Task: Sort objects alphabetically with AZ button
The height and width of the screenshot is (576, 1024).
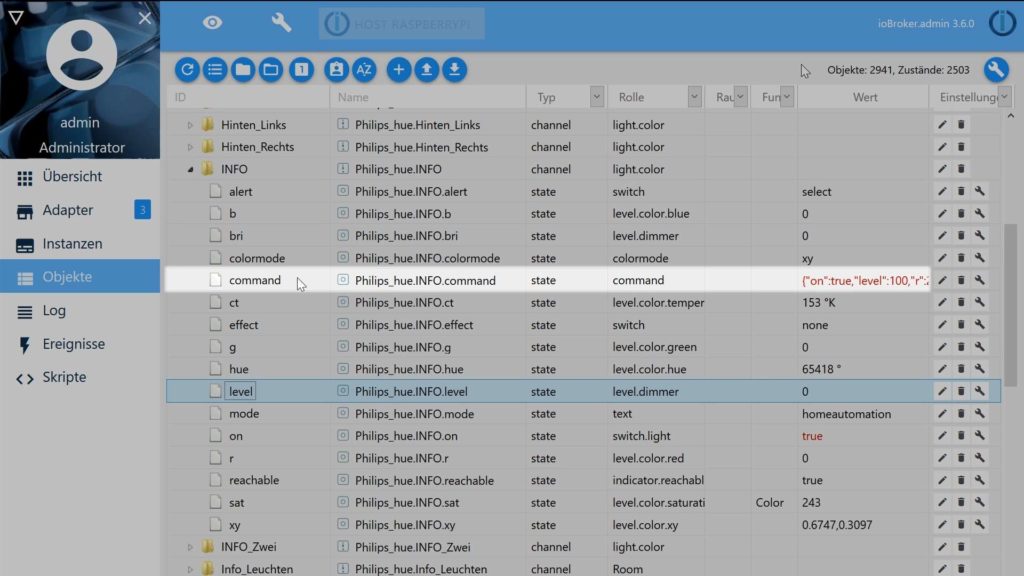Action: coord(364,70)
